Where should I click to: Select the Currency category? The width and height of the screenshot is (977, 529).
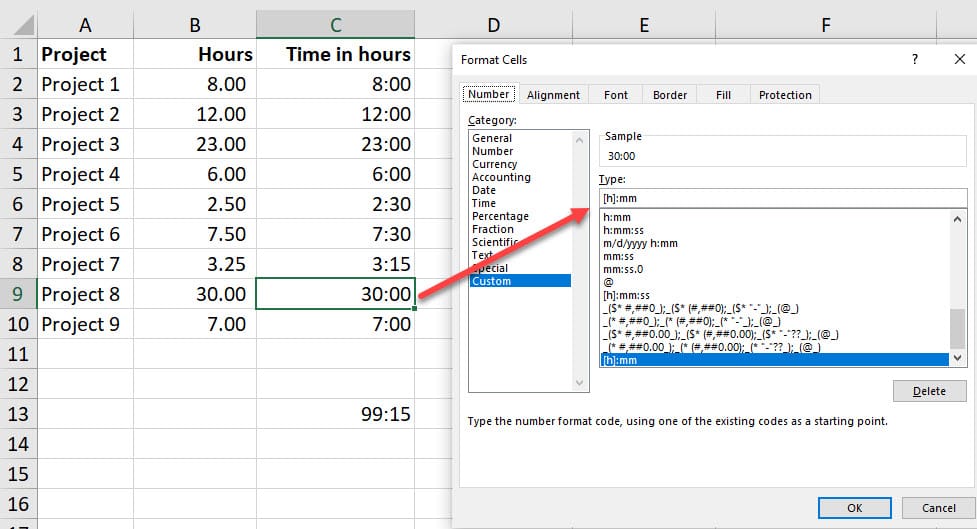(x=494, y=164)
